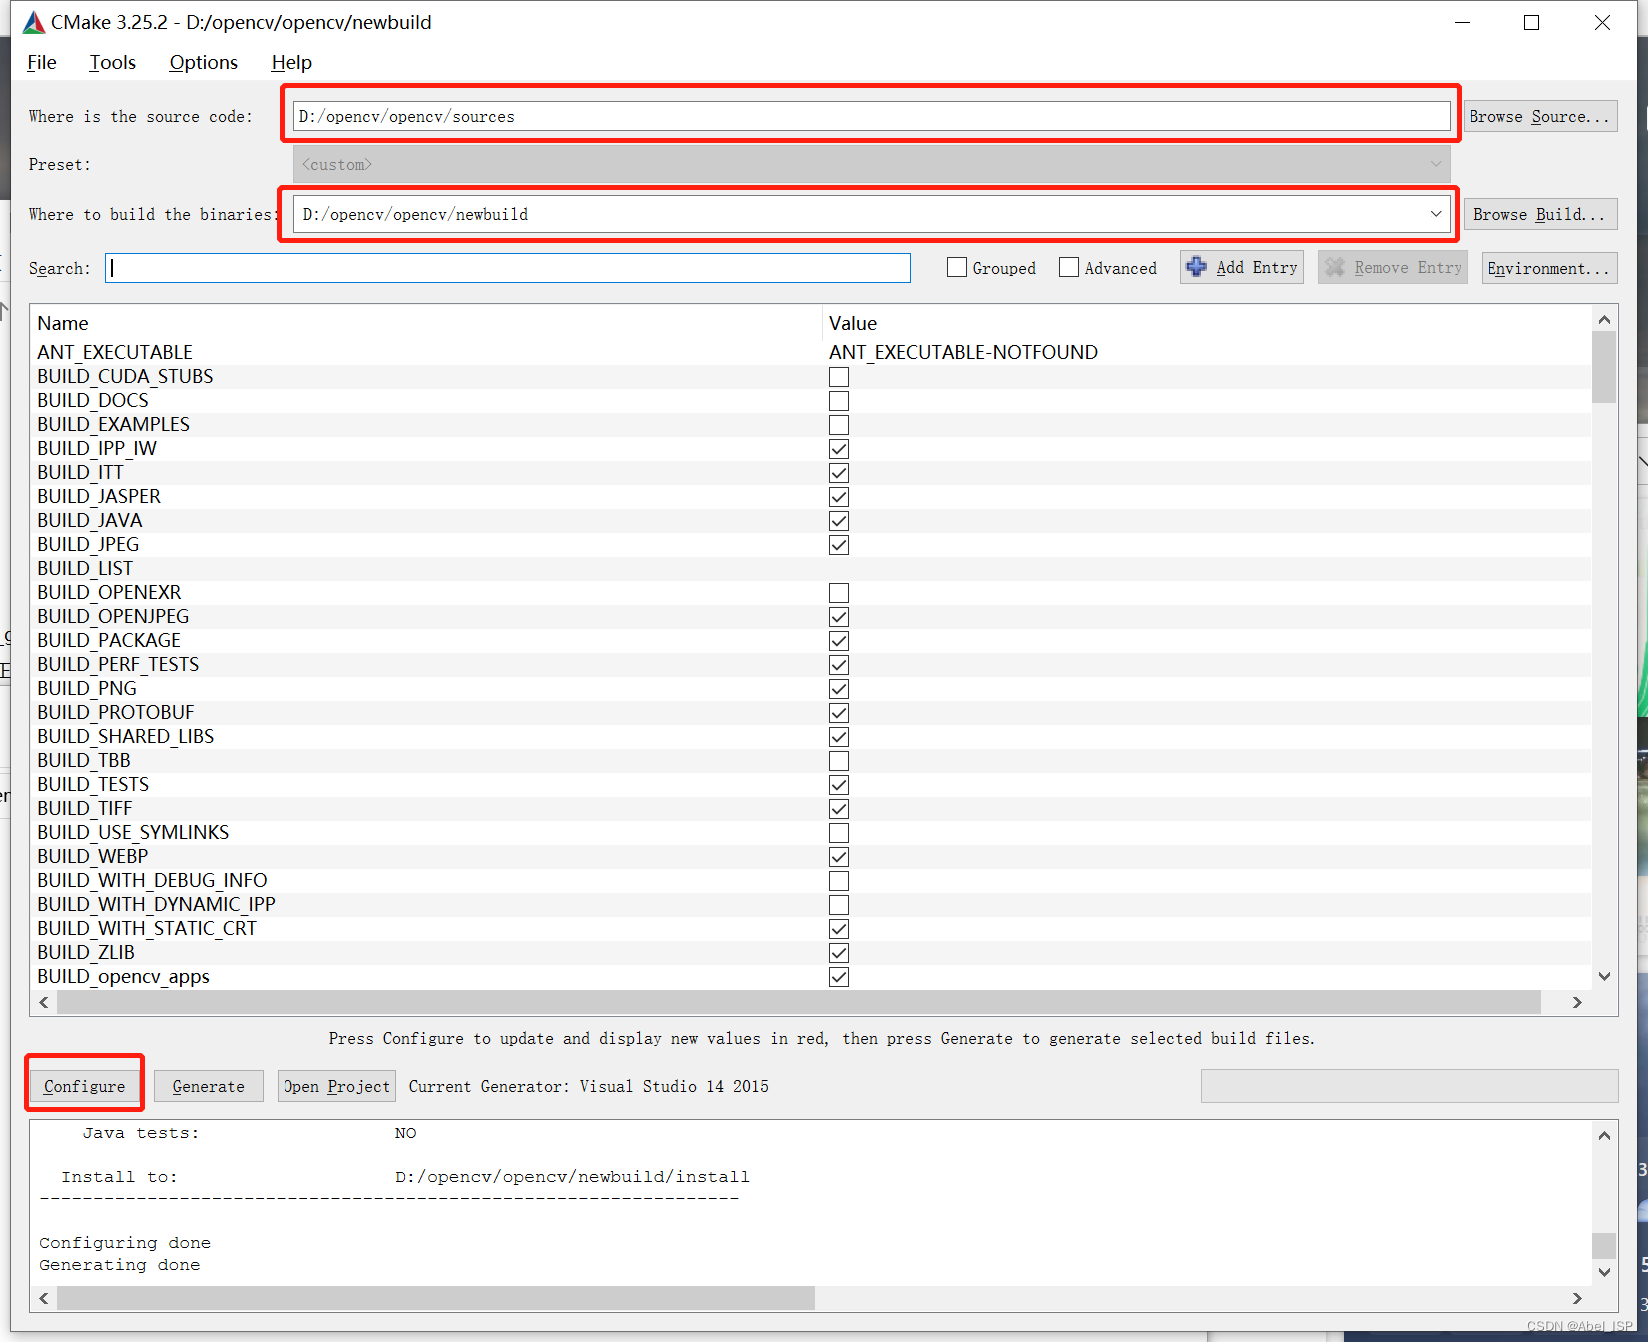Check BUILD_OPENEXR checkbox
Screen dimensions: 1648x1342
pos(839,593)
